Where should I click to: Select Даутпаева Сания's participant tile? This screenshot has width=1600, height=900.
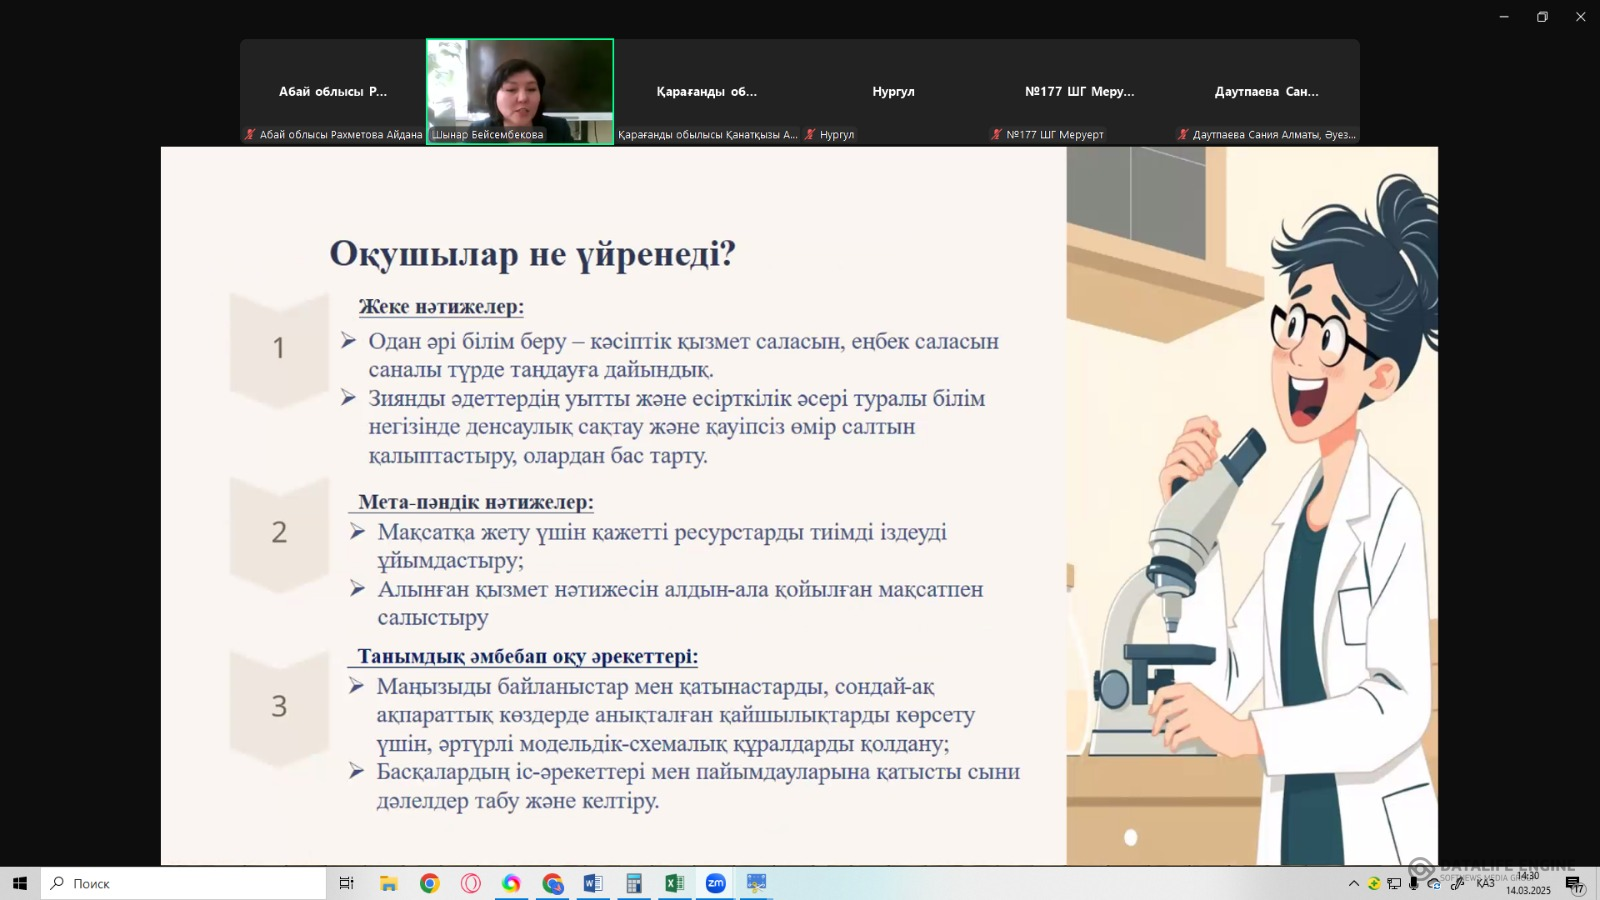1266,91
